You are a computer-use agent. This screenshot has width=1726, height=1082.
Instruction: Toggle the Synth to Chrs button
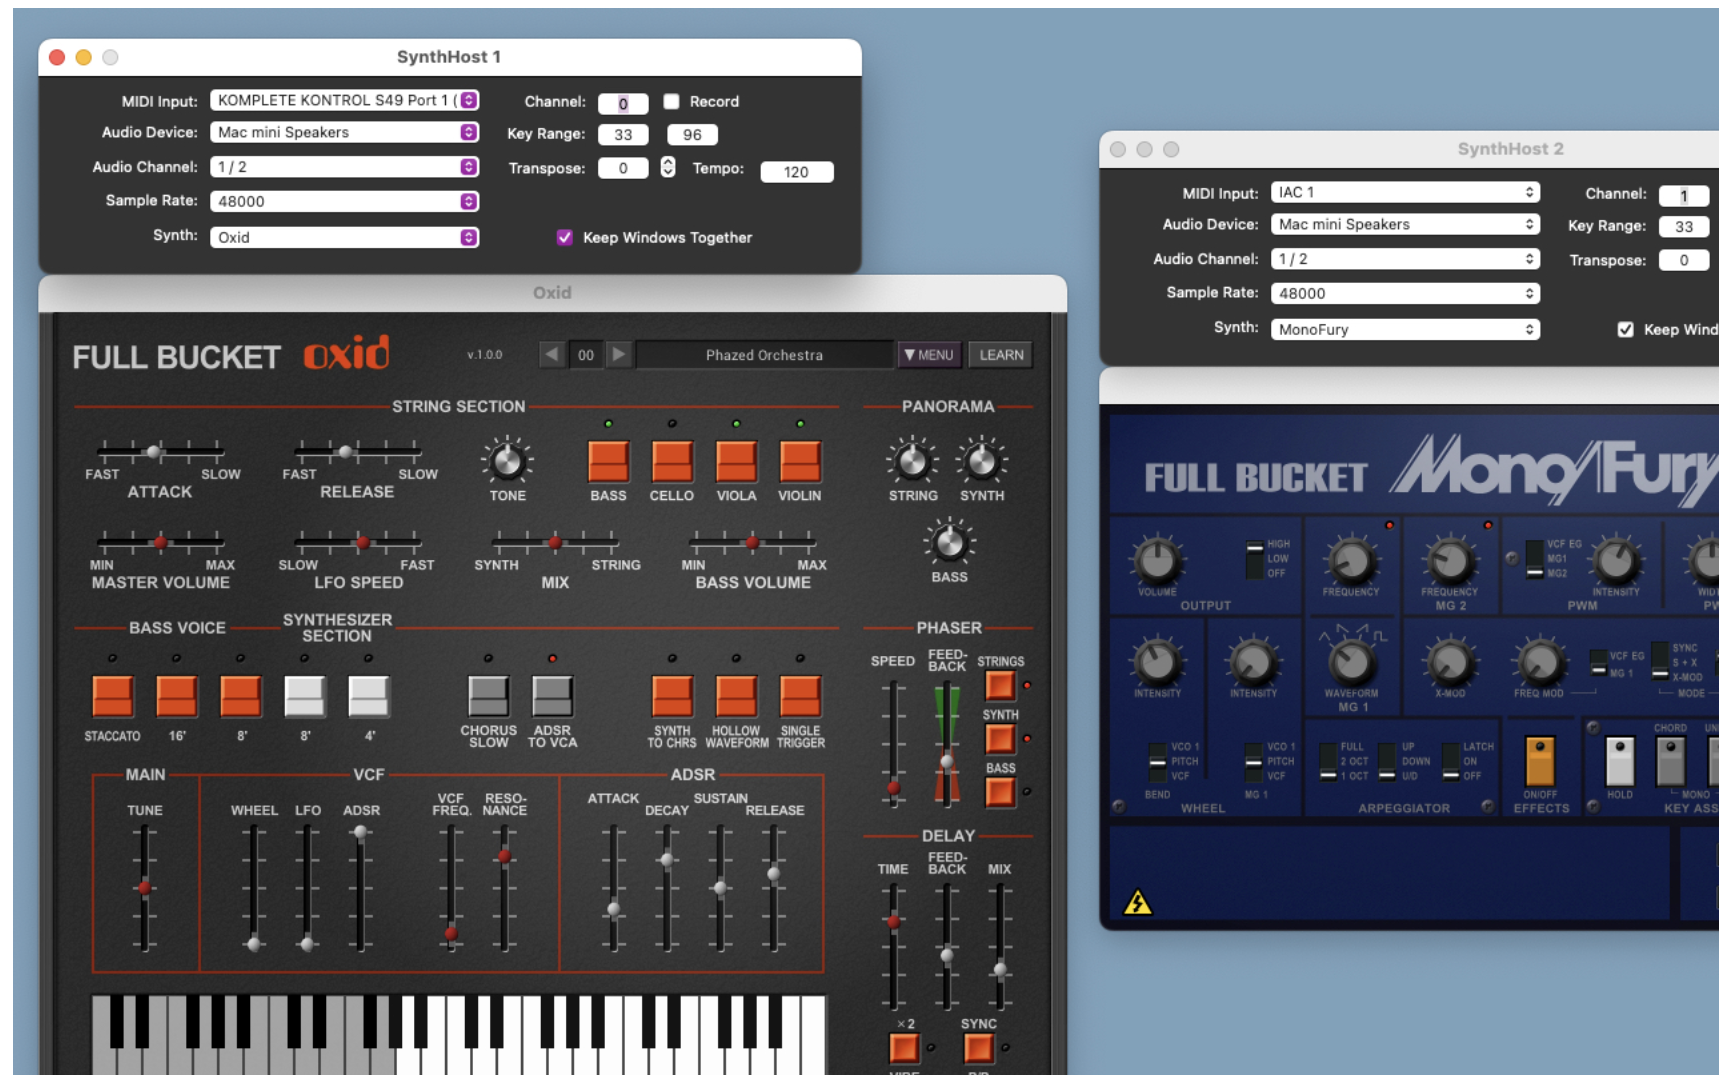coord(672,696)
